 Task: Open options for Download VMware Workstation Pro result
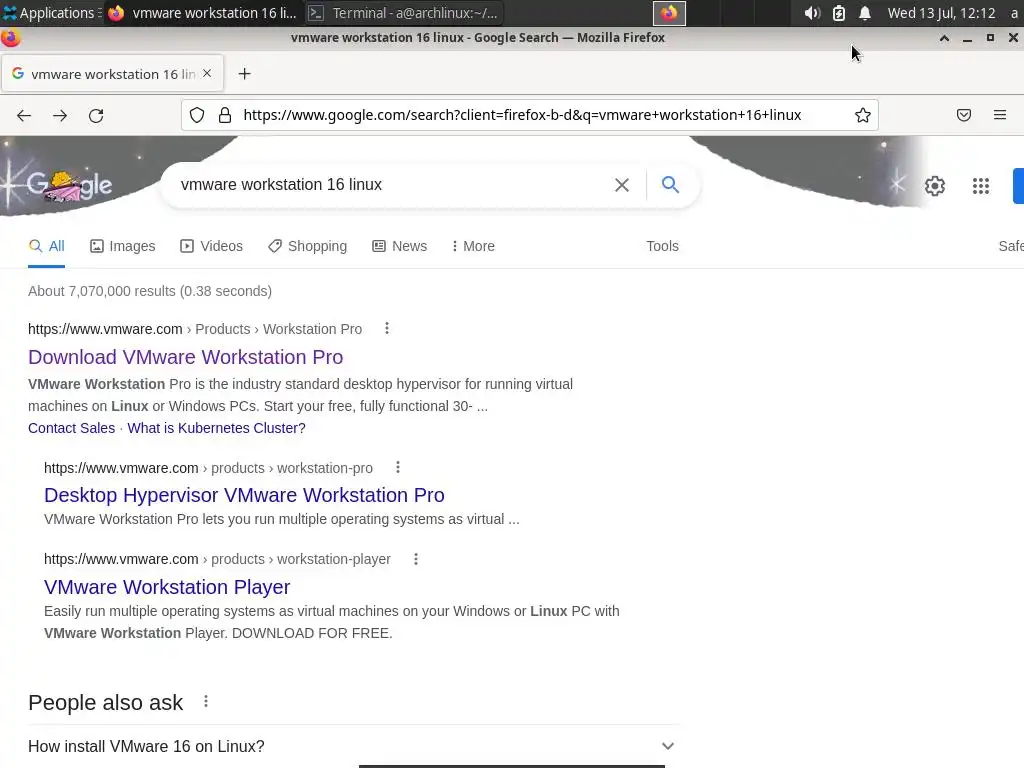pos(387,328)
